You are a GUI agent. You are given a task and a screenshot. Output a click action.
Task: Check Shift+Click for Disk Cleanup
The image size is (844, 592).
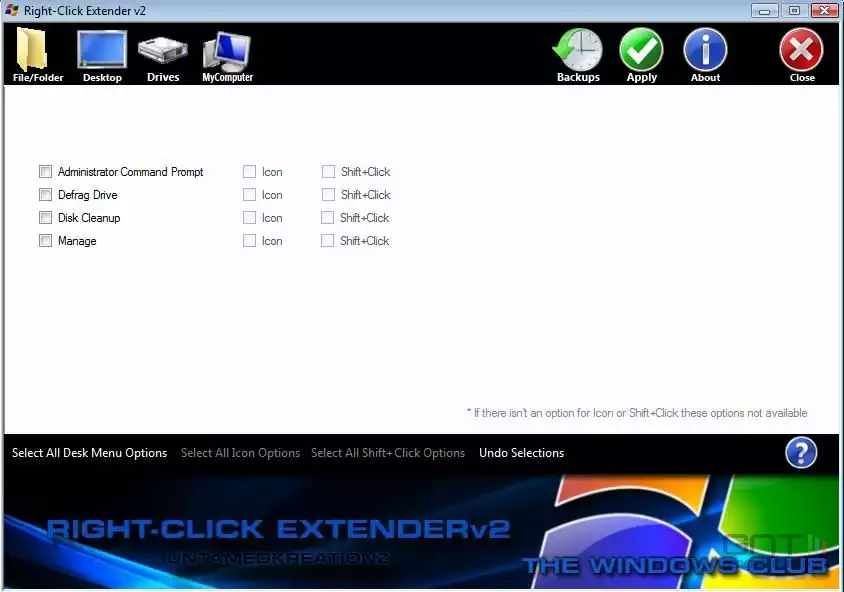click(327, 218)
